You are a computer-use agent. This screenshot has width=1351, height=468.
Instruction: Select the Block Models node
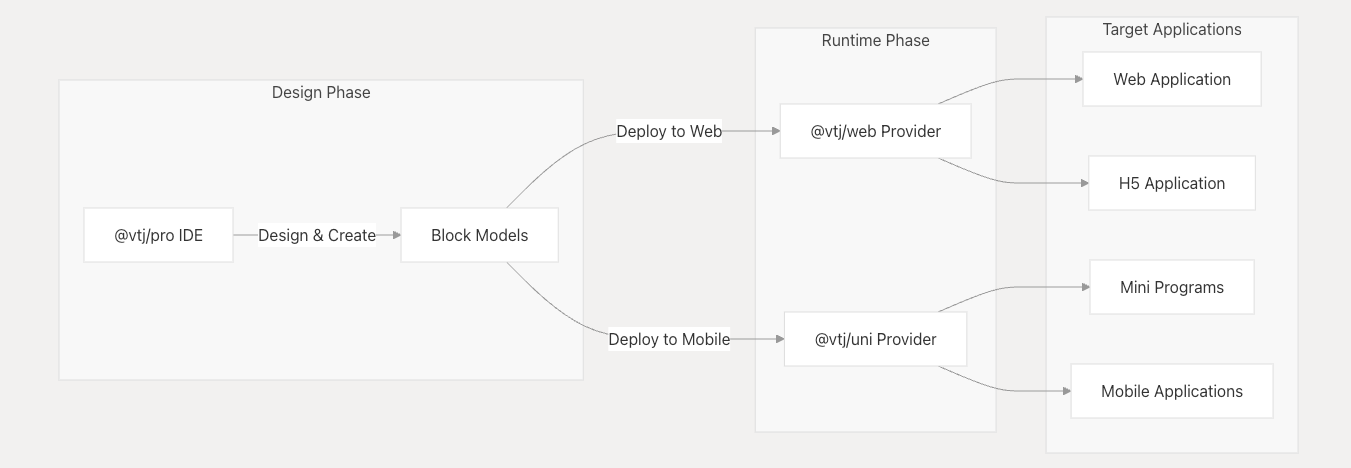479,235
